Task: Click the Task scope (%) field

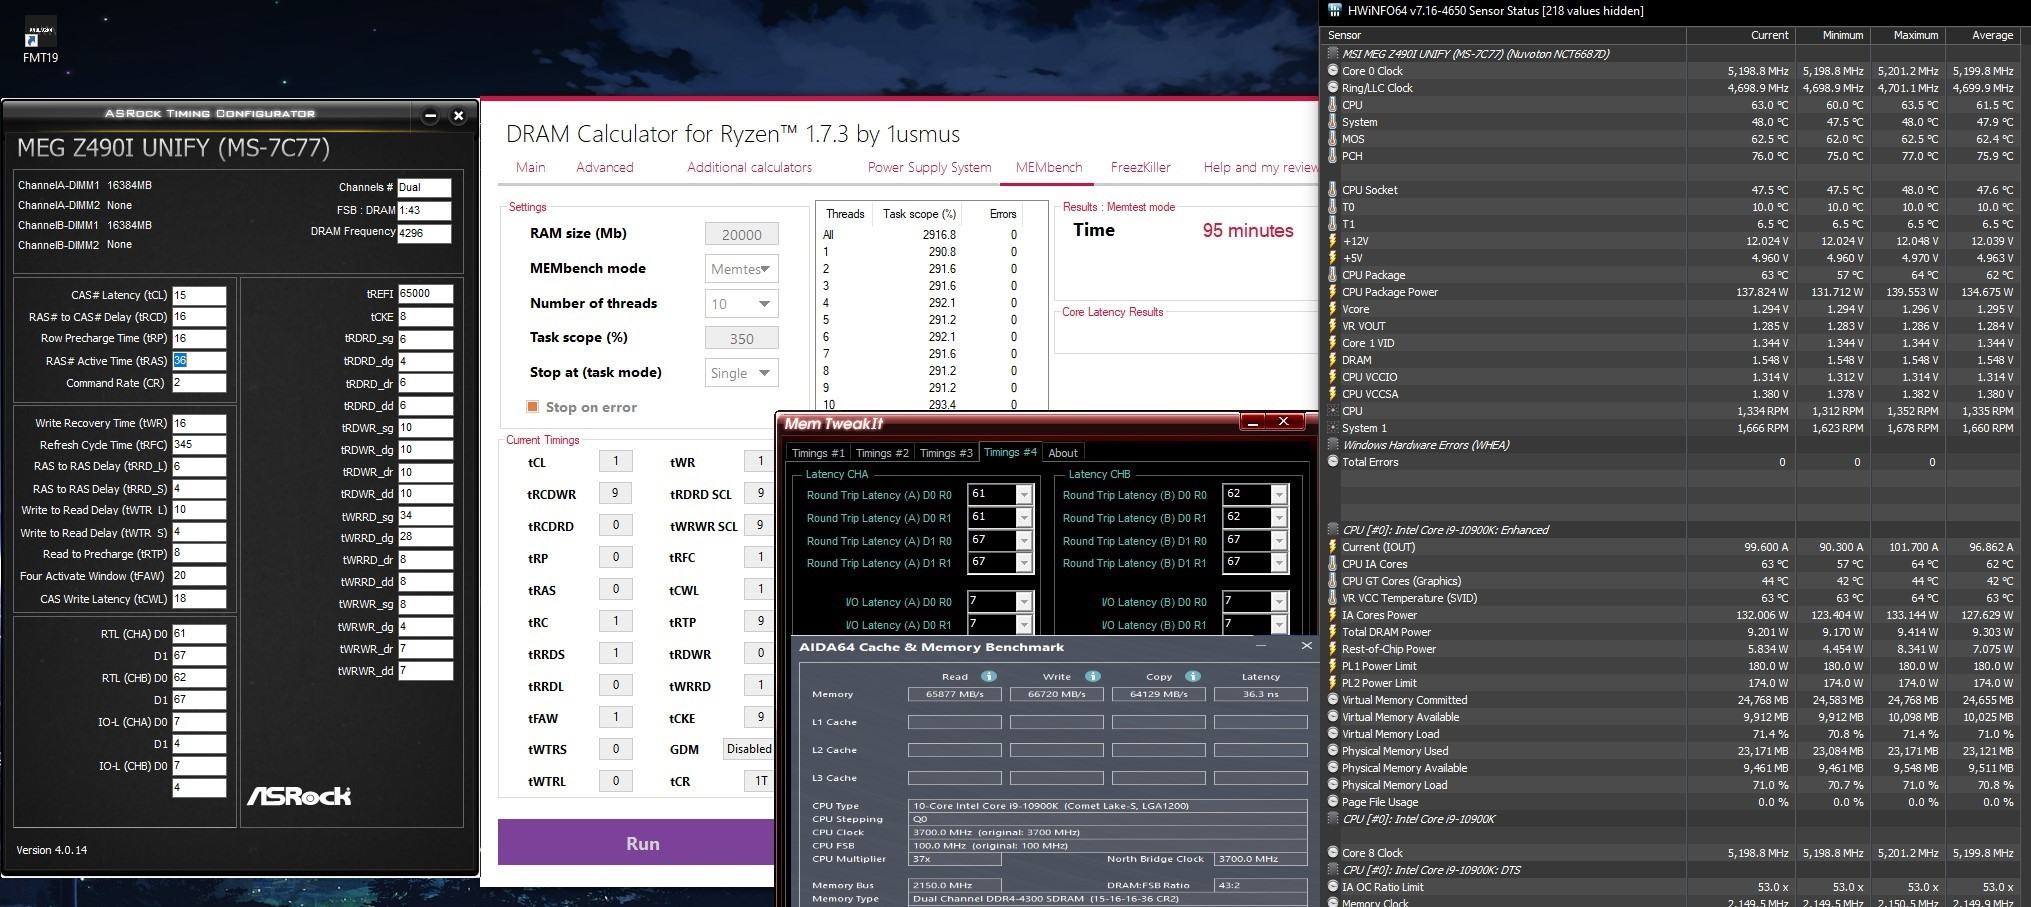Action: click(x=741, y=338)
